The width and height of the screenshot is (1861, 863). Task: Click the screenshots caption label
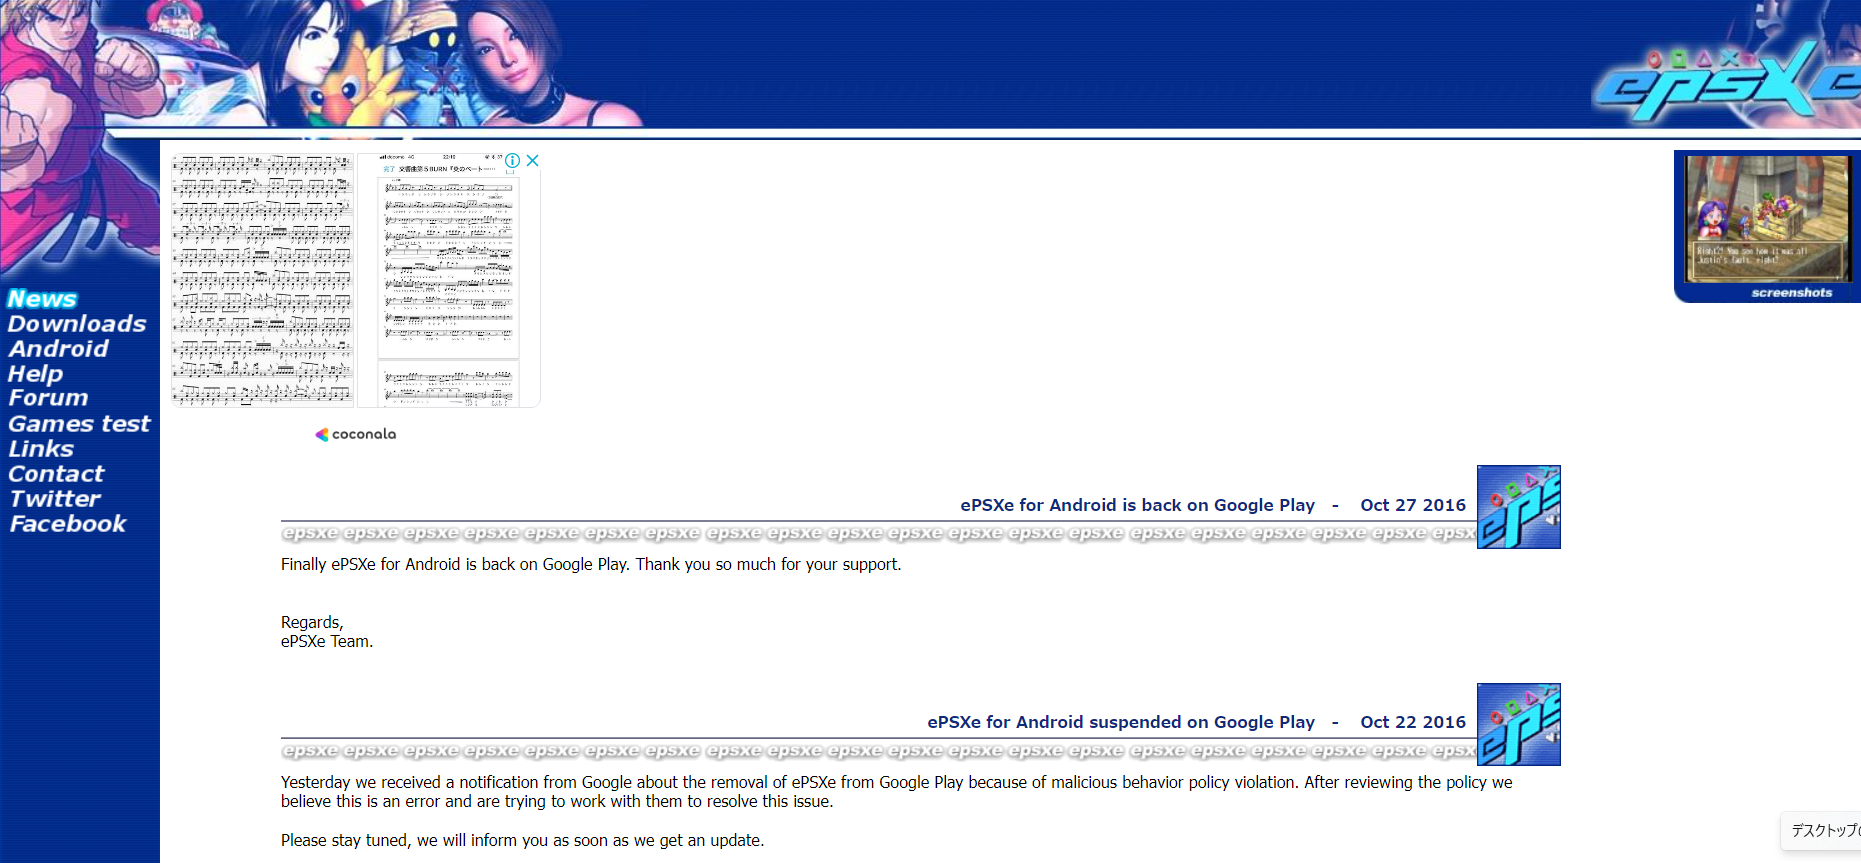click(1791, 293)
